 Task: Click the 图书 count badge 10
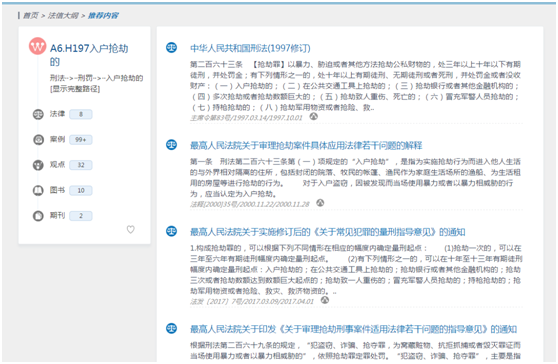click(81, 190)
